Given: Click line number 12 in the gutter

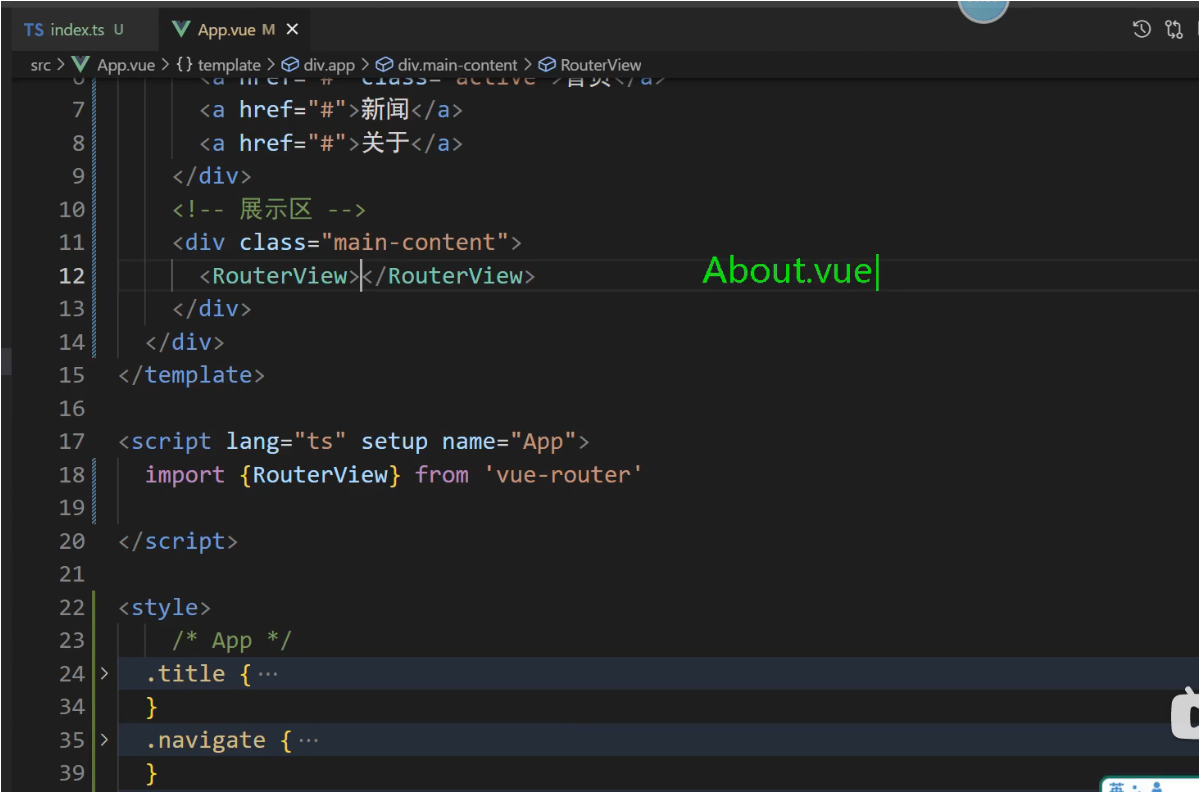Looking at the screenshot, I should click(72, 276).
